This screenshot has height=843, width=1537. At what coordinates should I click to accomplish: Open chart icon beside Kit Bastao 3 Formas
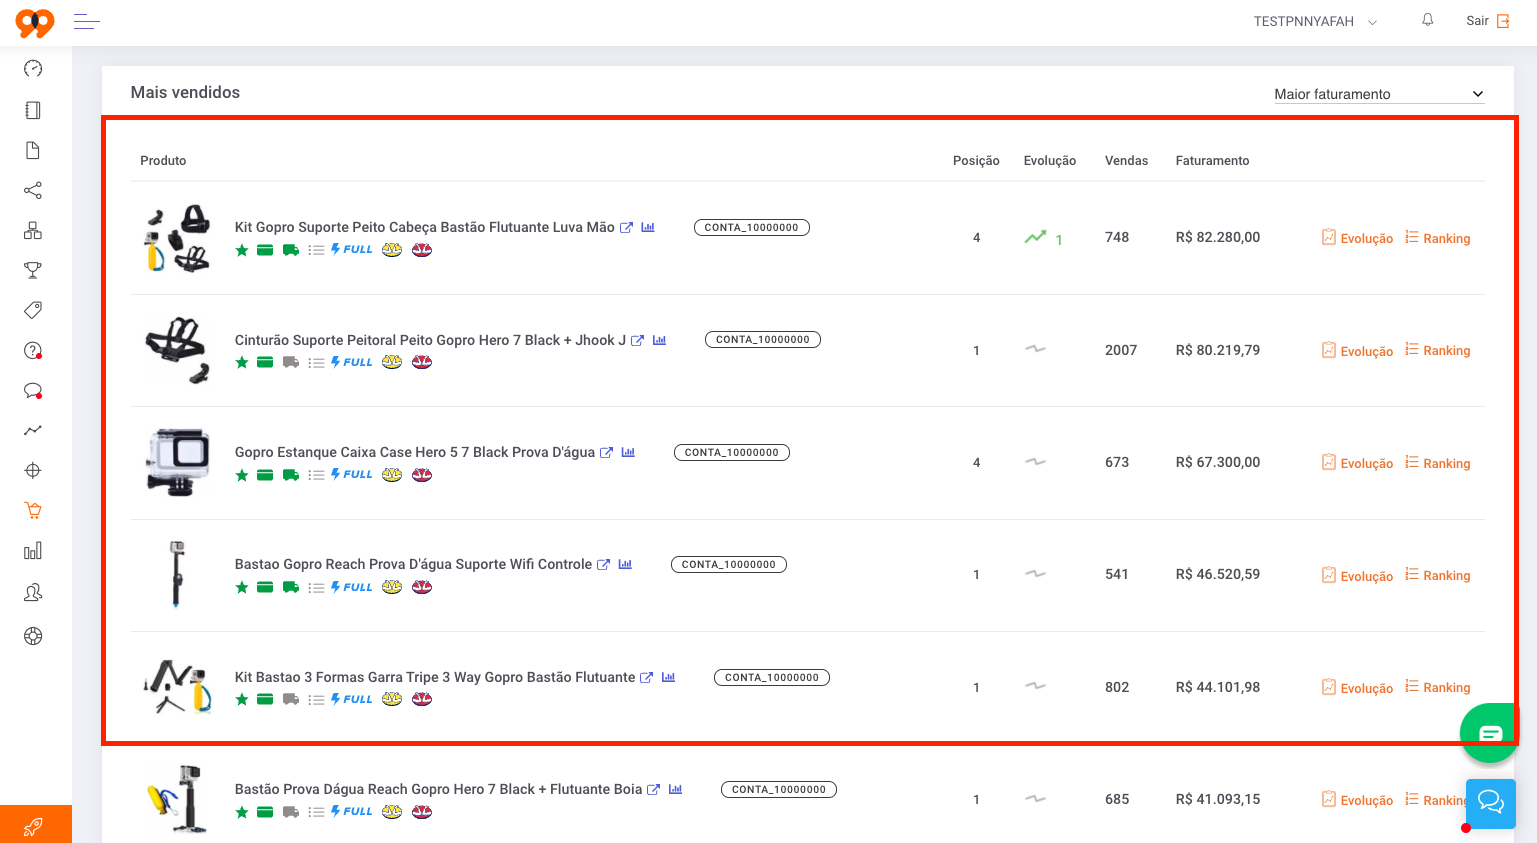pyautogui.click(x=668, y=677)
